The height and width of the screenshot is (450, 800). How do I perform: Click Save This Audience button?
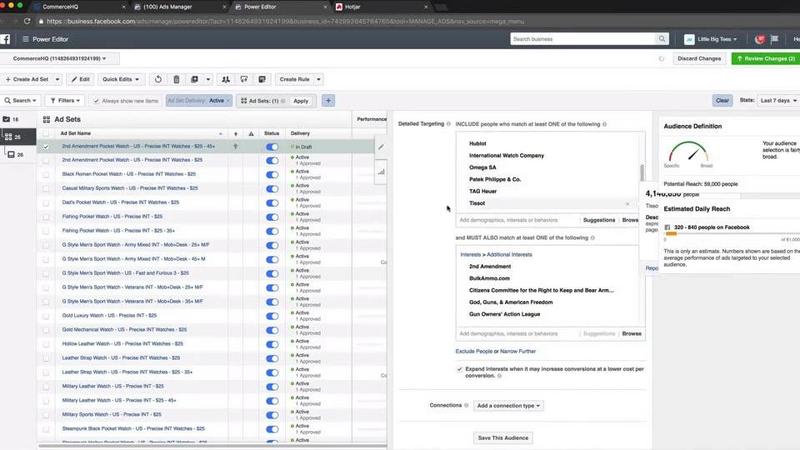[503, 438]
